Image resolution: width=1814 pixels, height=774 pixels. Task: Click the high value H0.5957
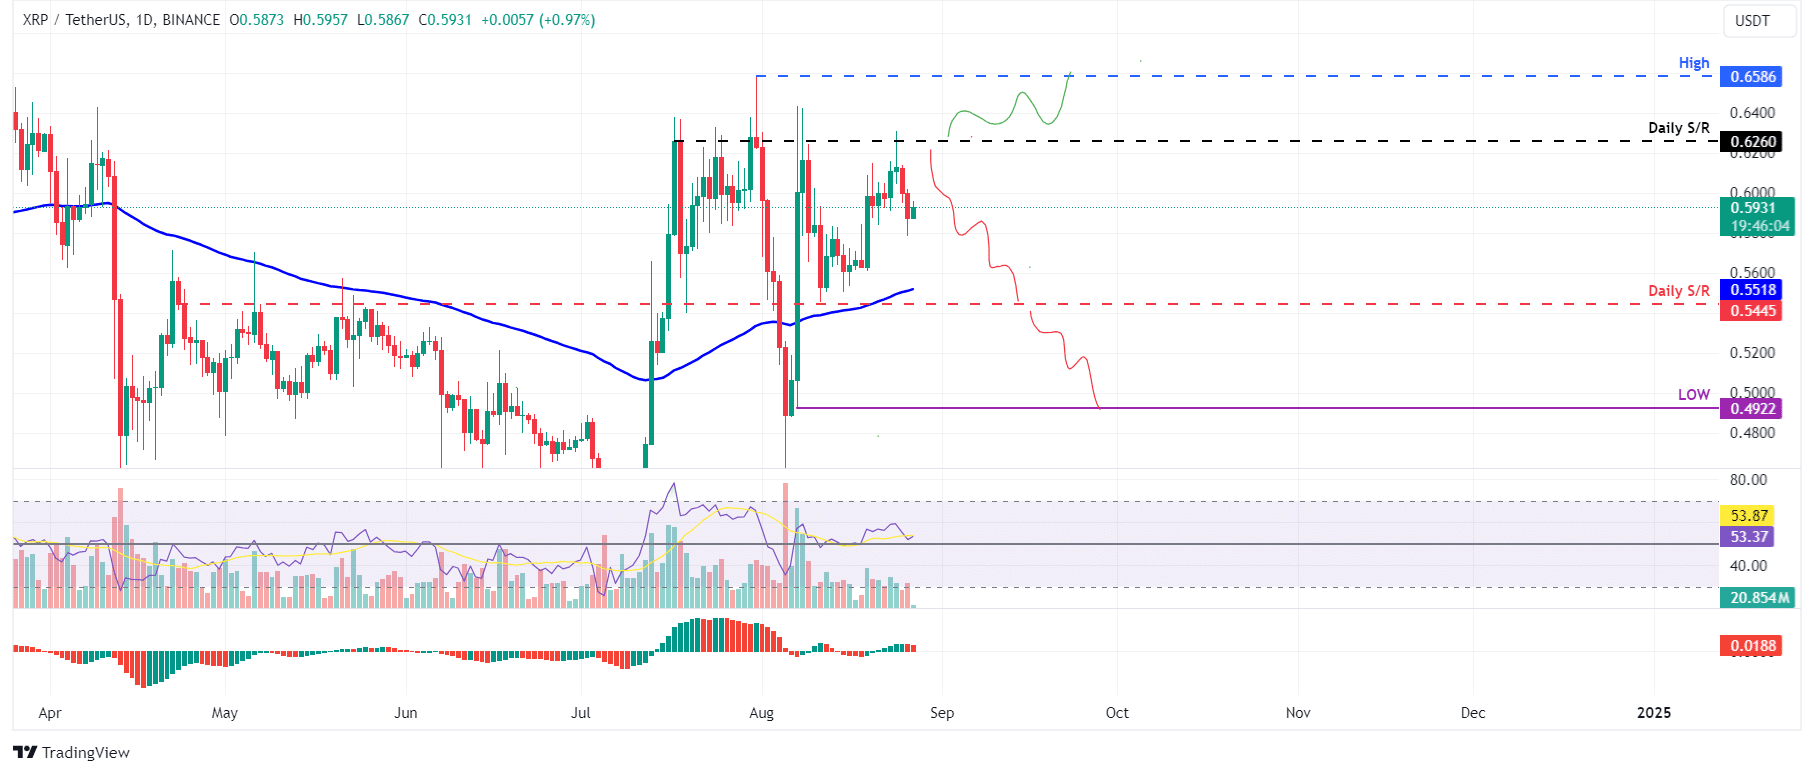321,20
